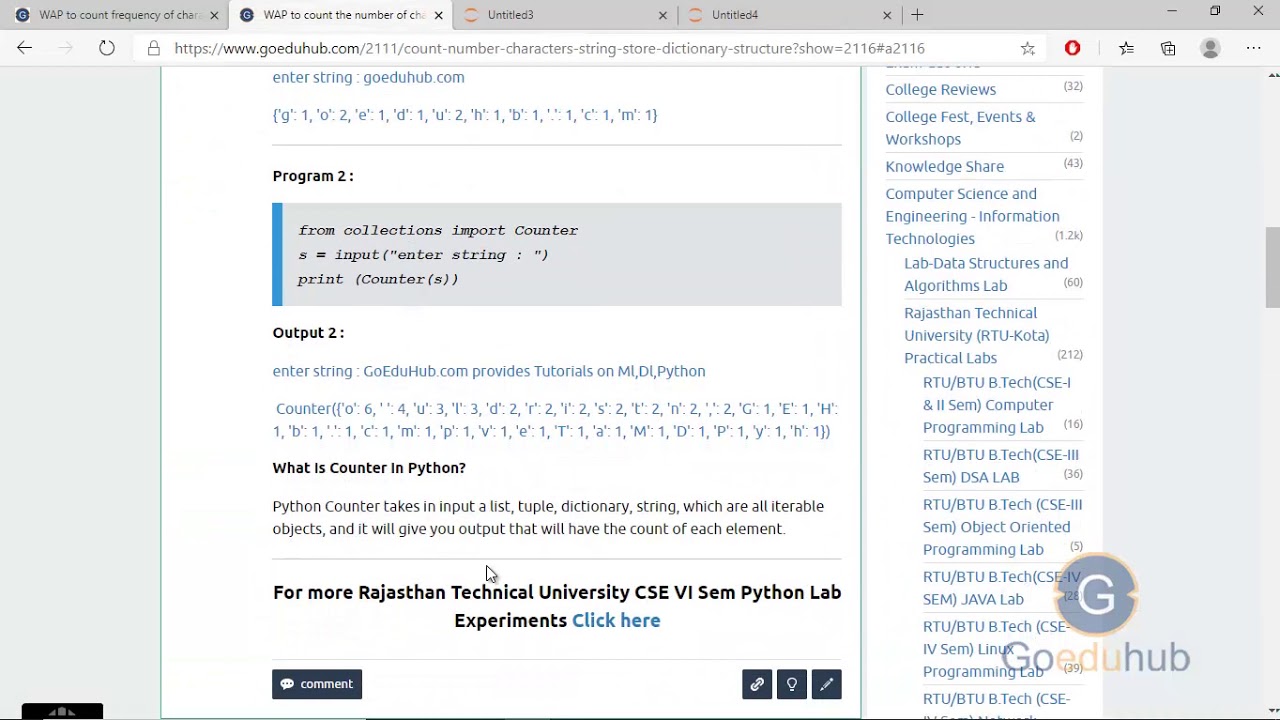The width and height of the screenshot is (1280, 720).
Task: Open Rajasthan Technical University Practical Labs
Action: click(x=977, y=335)
